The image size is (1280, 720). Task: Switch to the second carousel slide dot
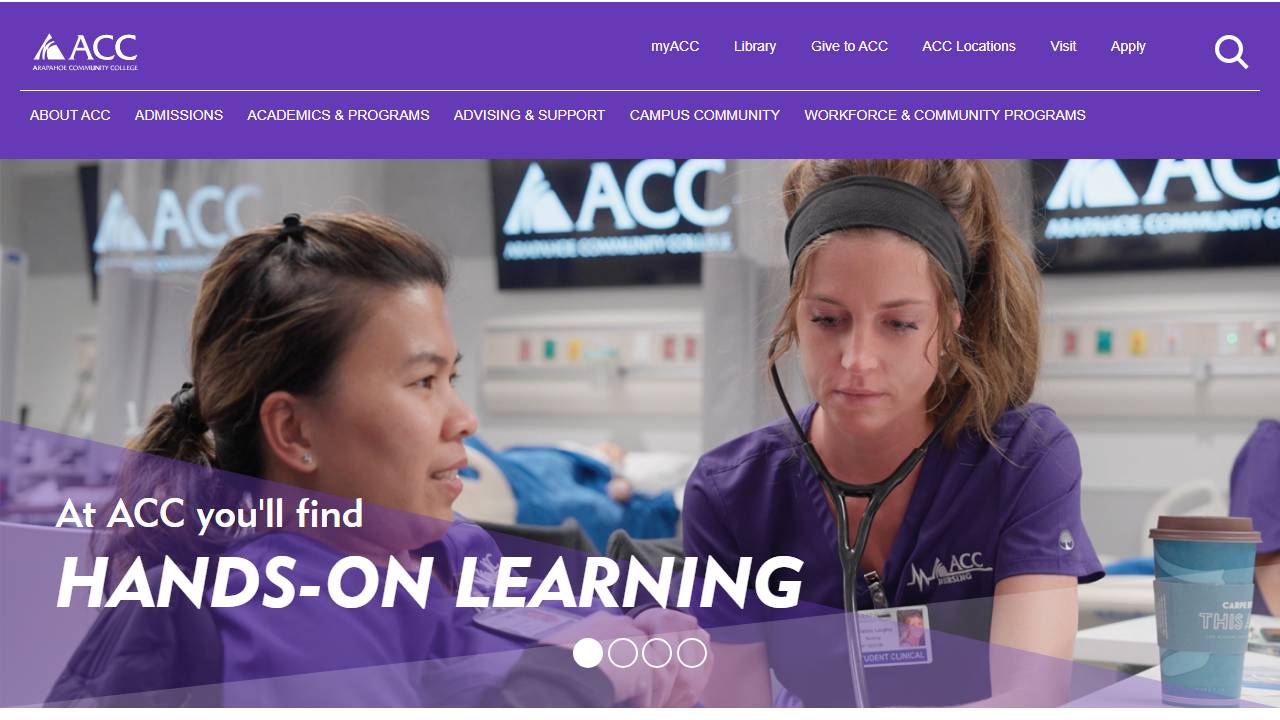(623, 653)
